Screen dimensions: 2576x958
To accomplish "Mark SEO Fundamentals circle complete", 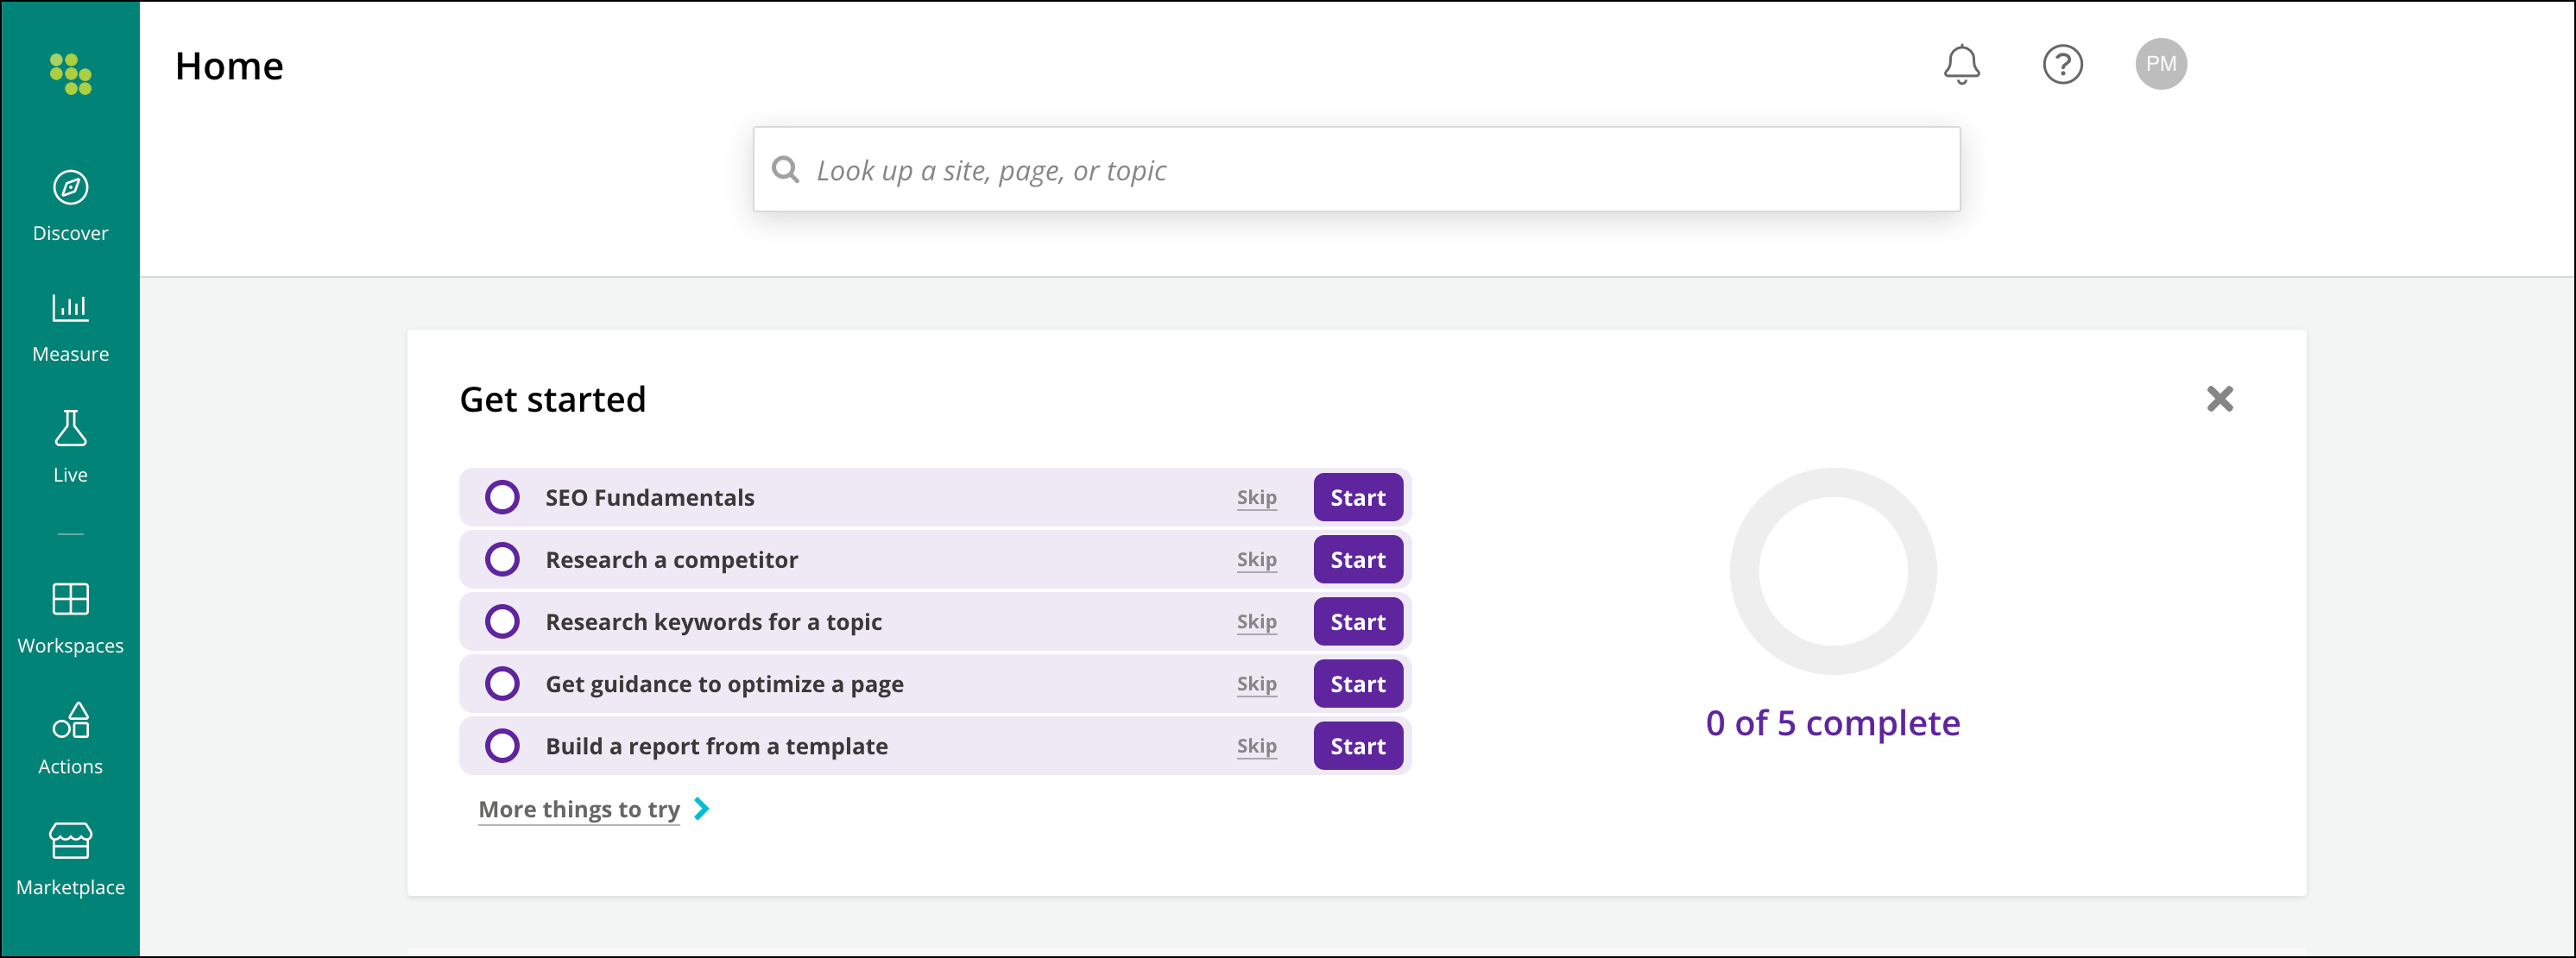I will click(502, 497).
